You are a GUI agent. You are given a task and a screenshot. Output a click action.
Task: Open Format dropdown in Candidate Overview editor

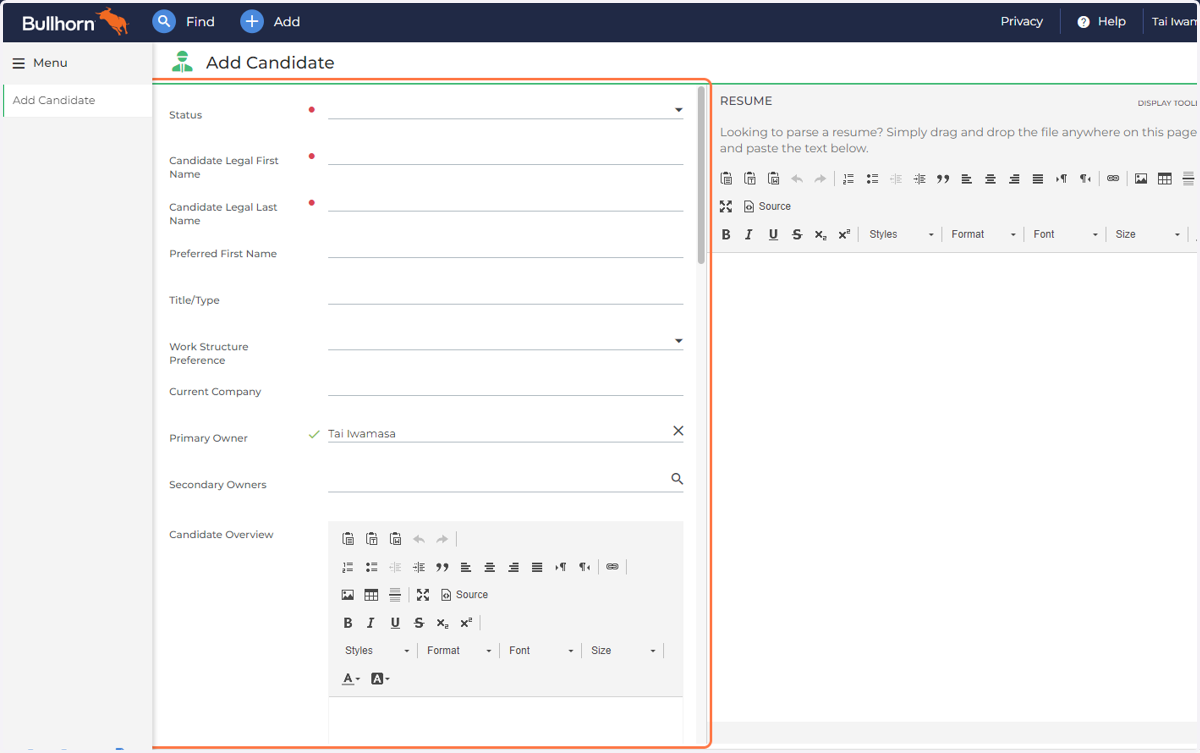click(460, 651)
